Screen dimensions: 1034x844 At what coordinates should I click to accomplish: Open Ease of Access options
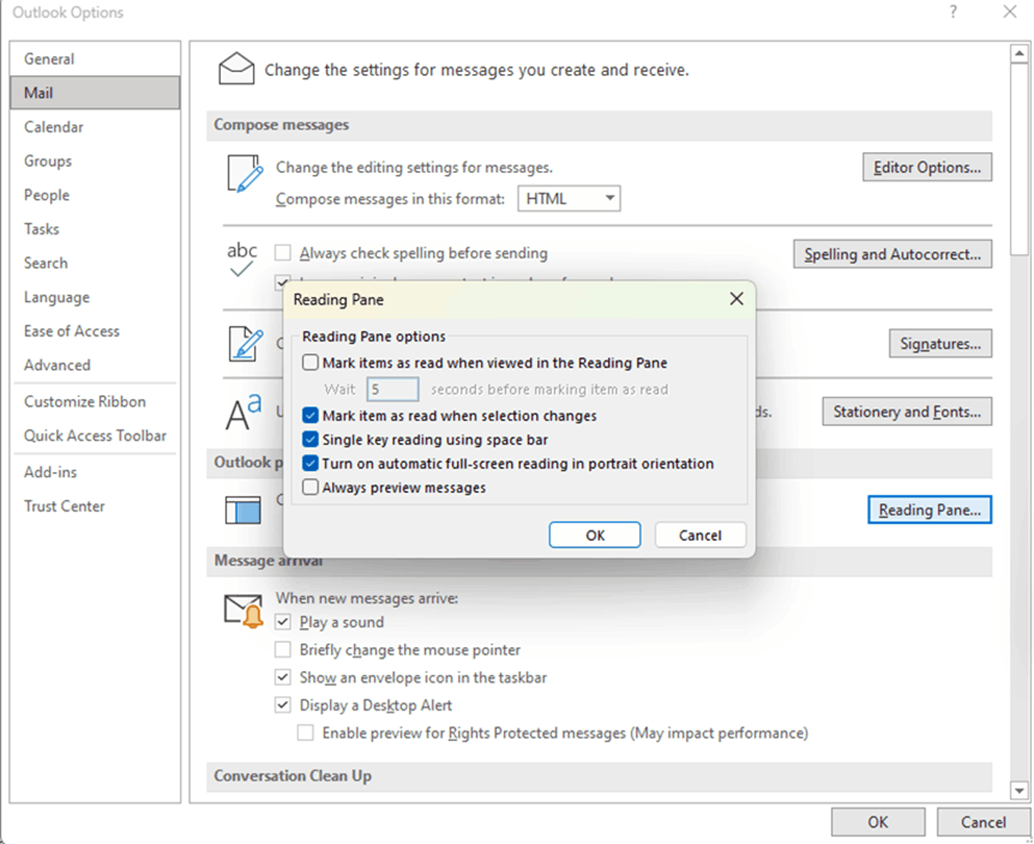click(95, 331)
